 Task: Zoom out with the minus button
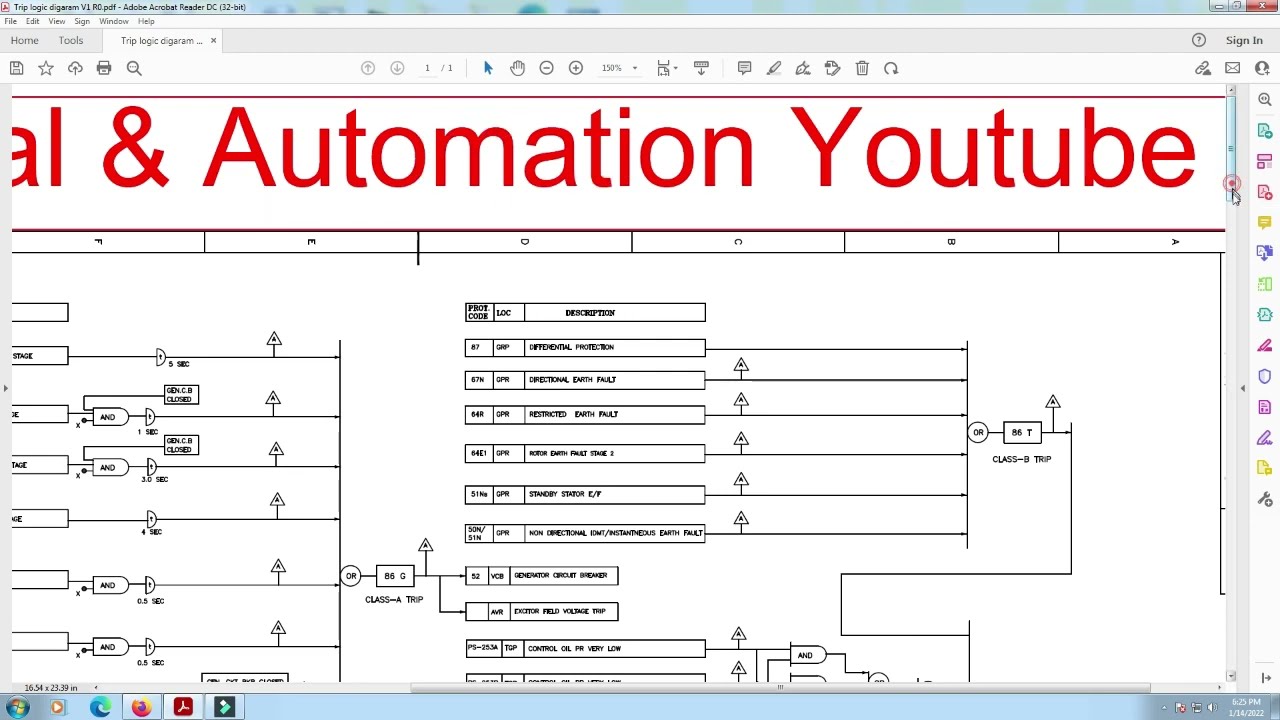click(546, 68)
